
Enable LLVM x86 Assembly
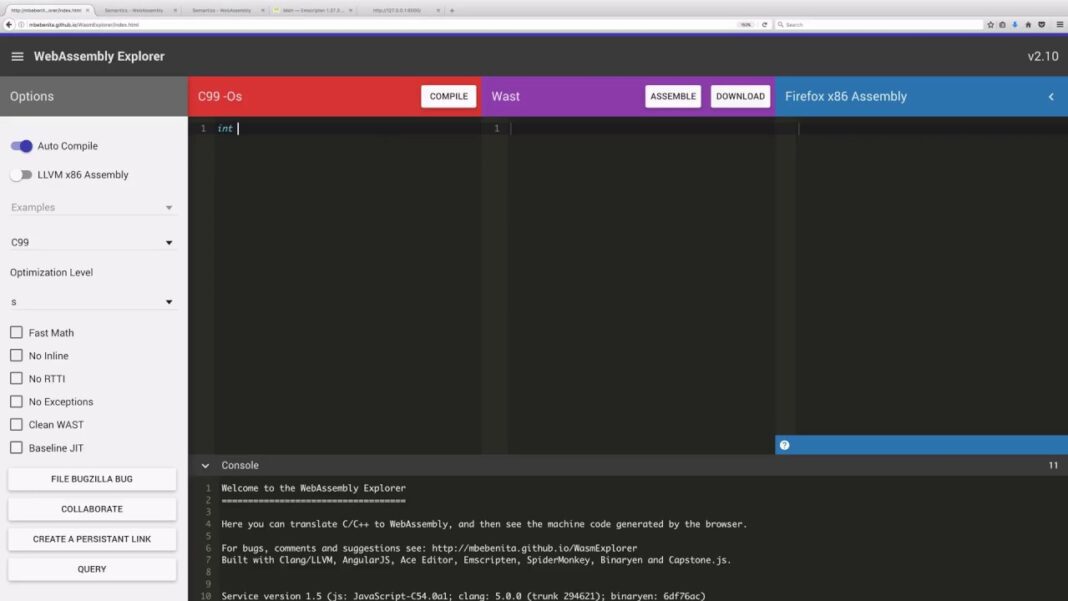tap(21, 174)
